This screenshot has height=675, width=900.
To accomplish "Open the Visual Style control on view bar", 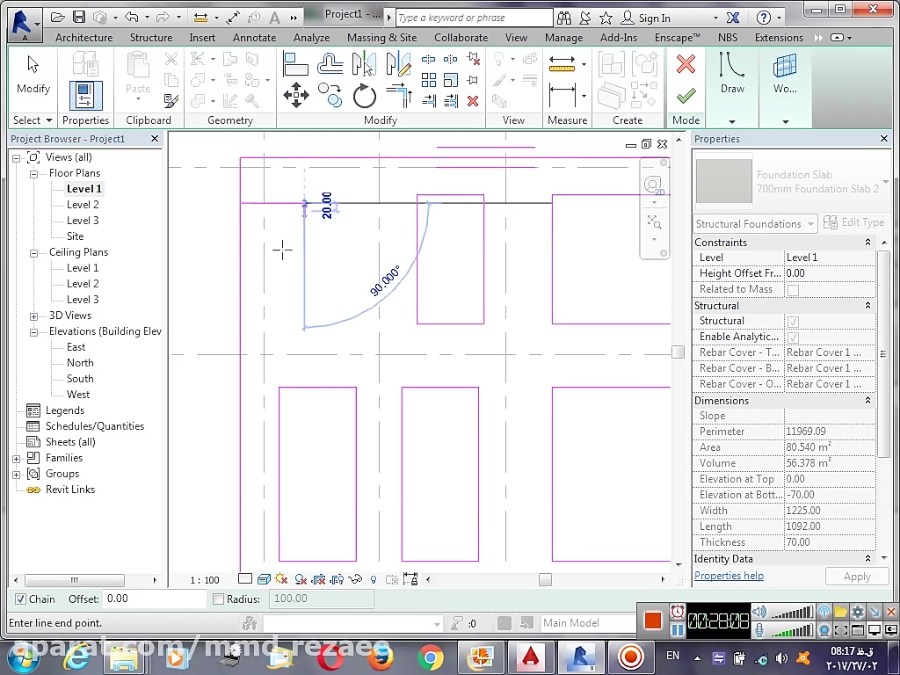I will (x=263, y=580).
